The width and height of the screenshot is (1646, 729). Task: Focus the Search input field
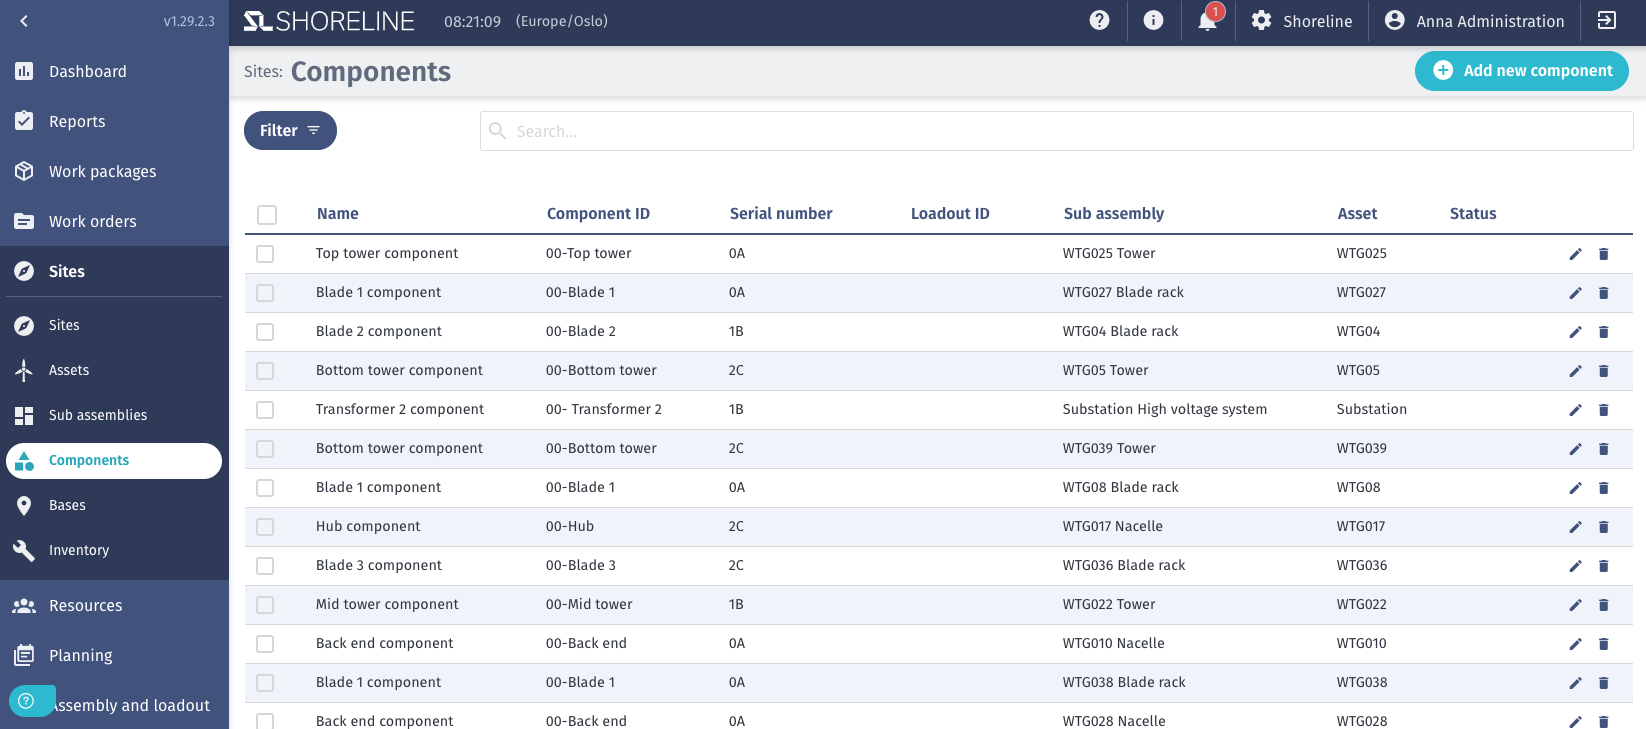click(1056, 131)
